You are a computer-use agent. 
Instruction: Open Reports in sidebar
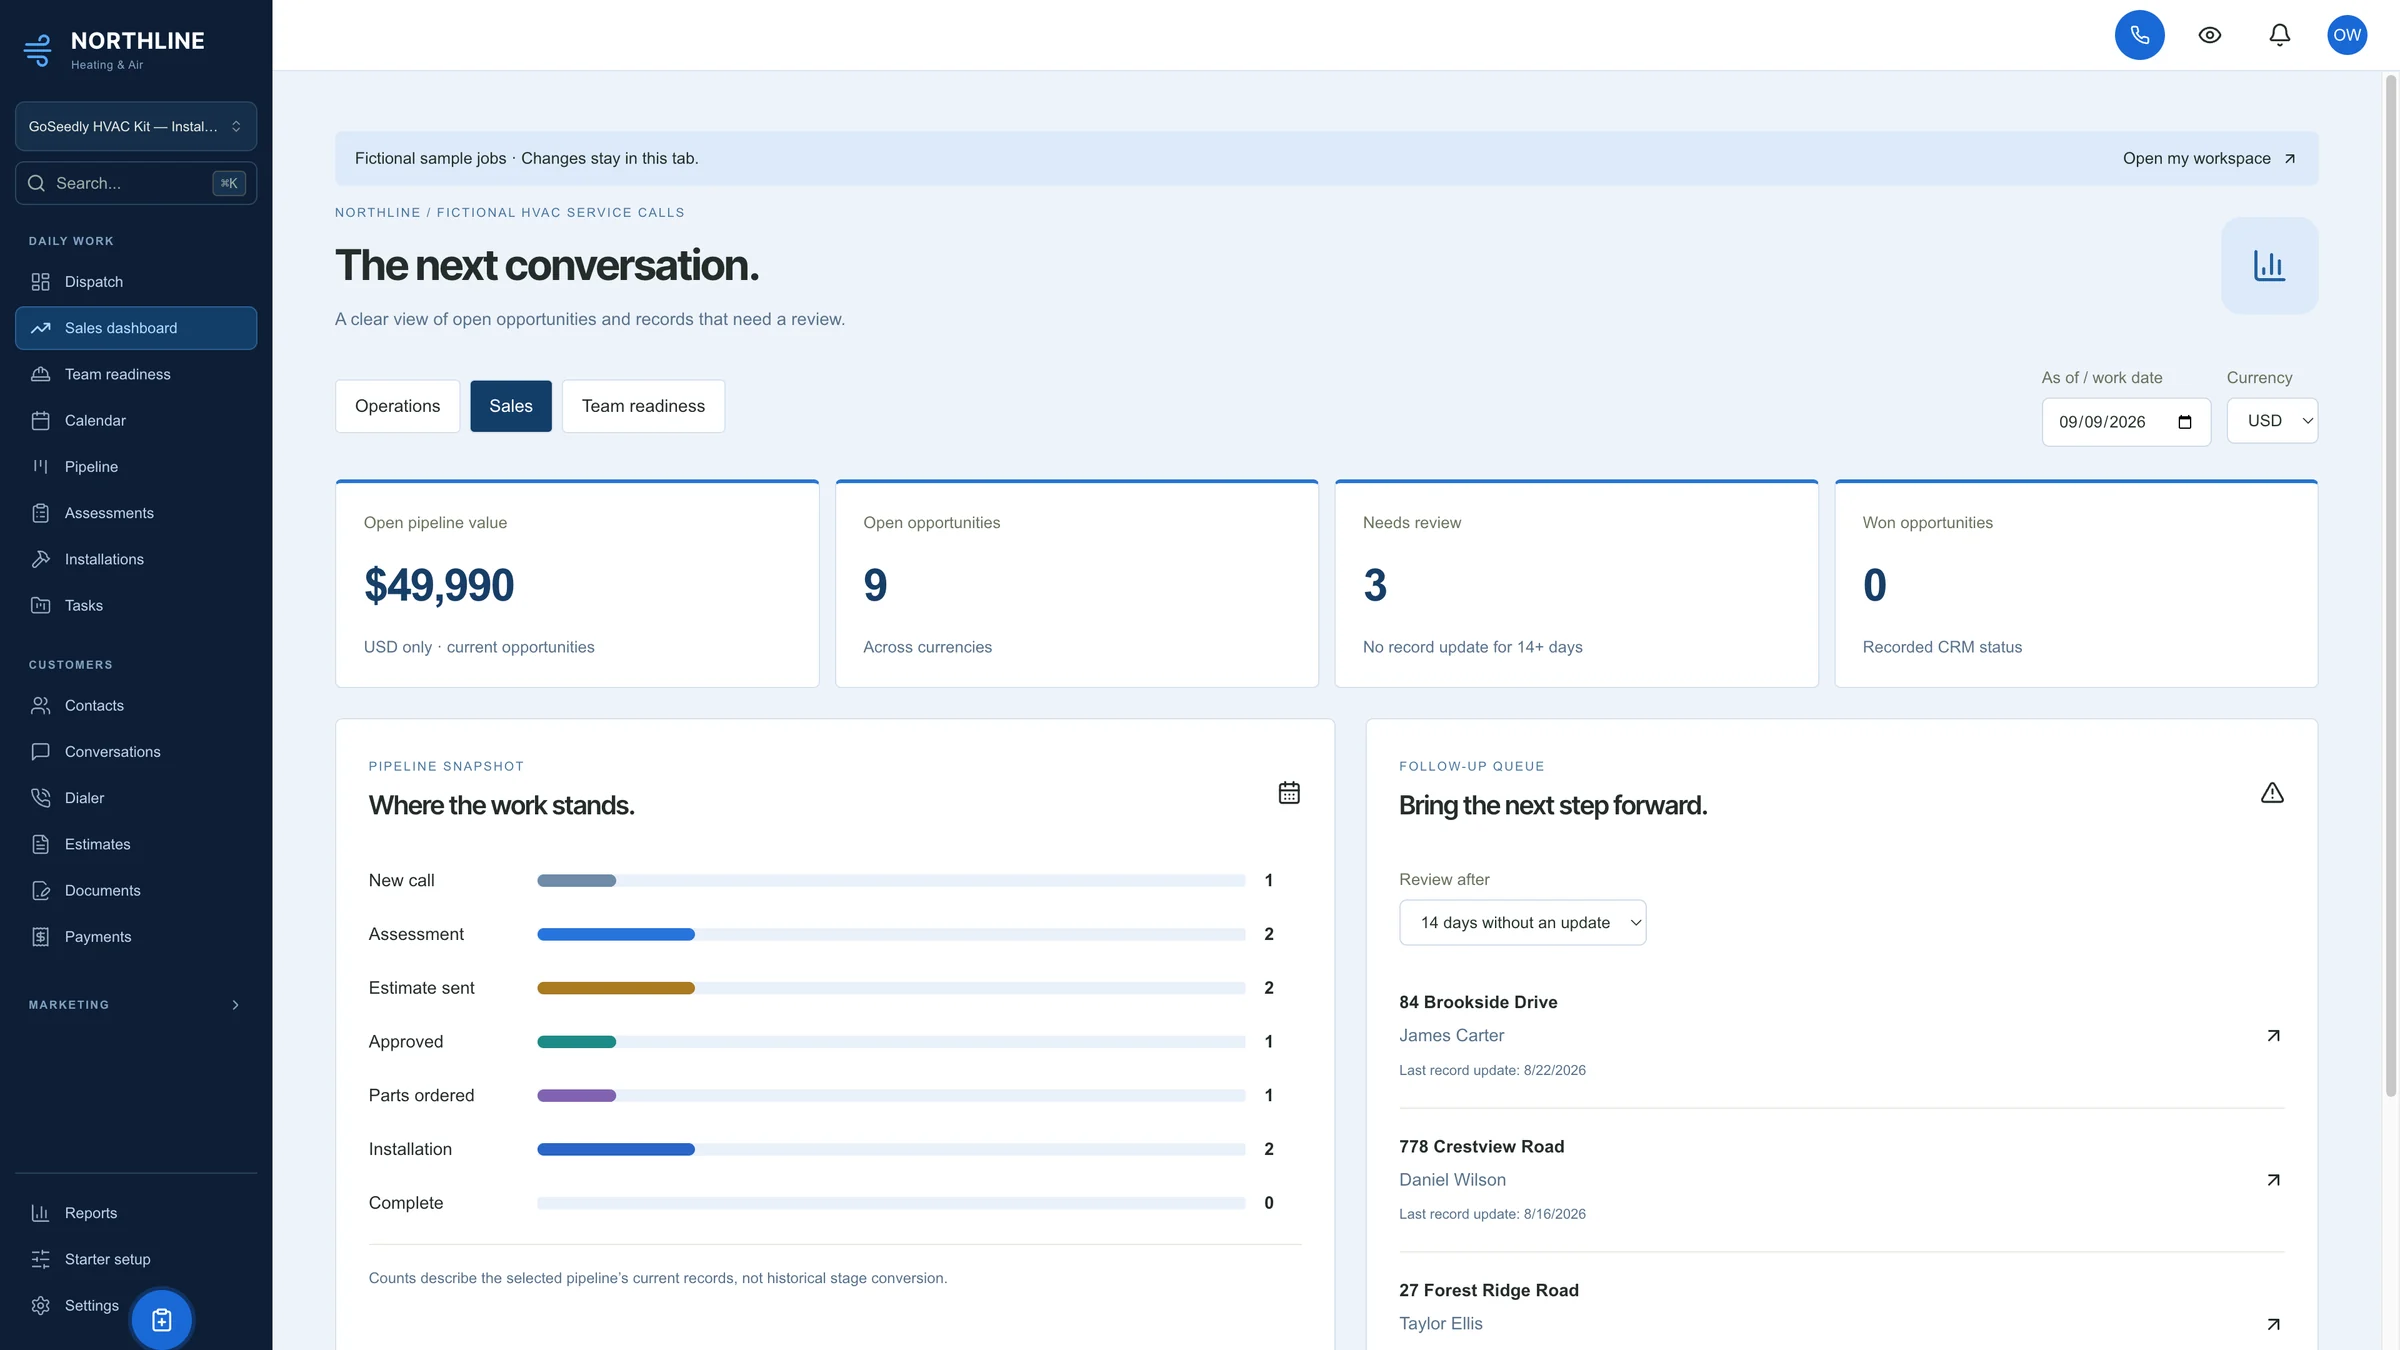pos(136,1213)
